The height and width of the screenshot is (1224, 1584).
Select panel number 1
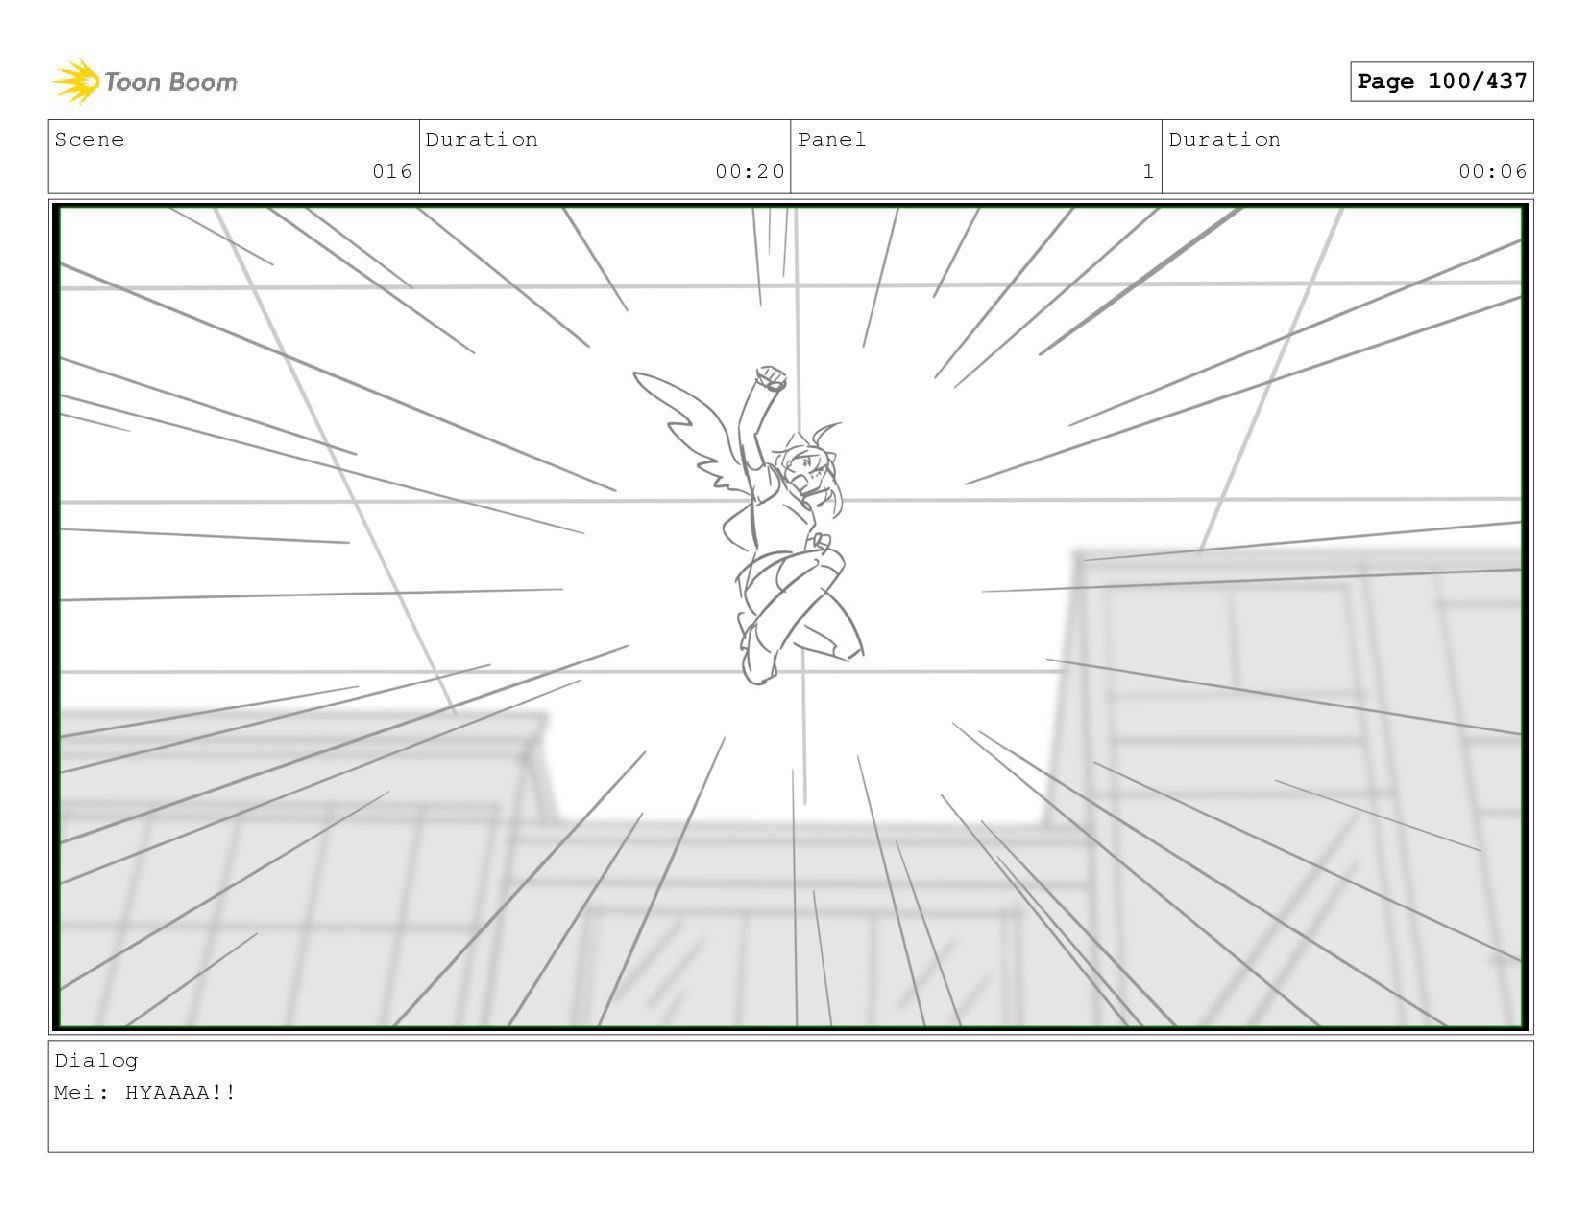pos(1149,171)
